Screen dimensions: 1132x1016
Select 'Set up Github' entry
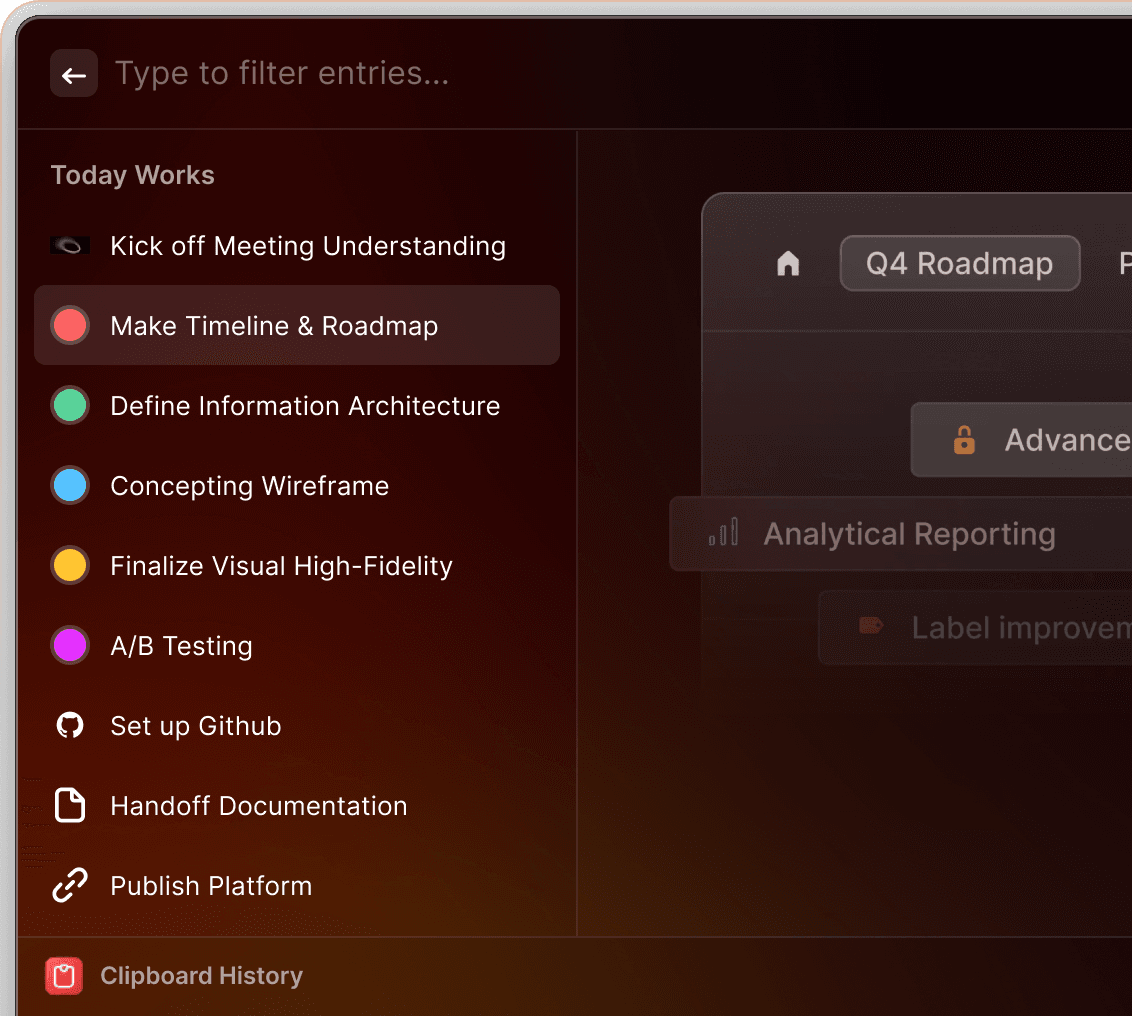297,726
